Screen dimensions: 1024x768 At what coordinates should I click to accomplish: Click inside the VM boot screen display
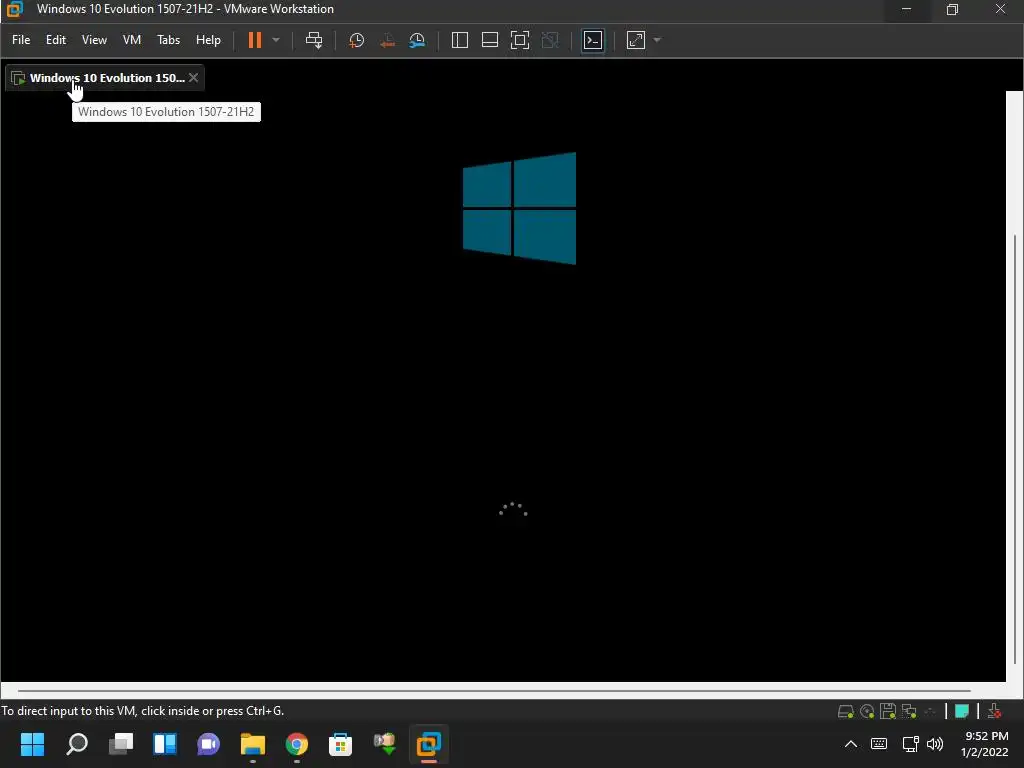click(x=503, y=385)
